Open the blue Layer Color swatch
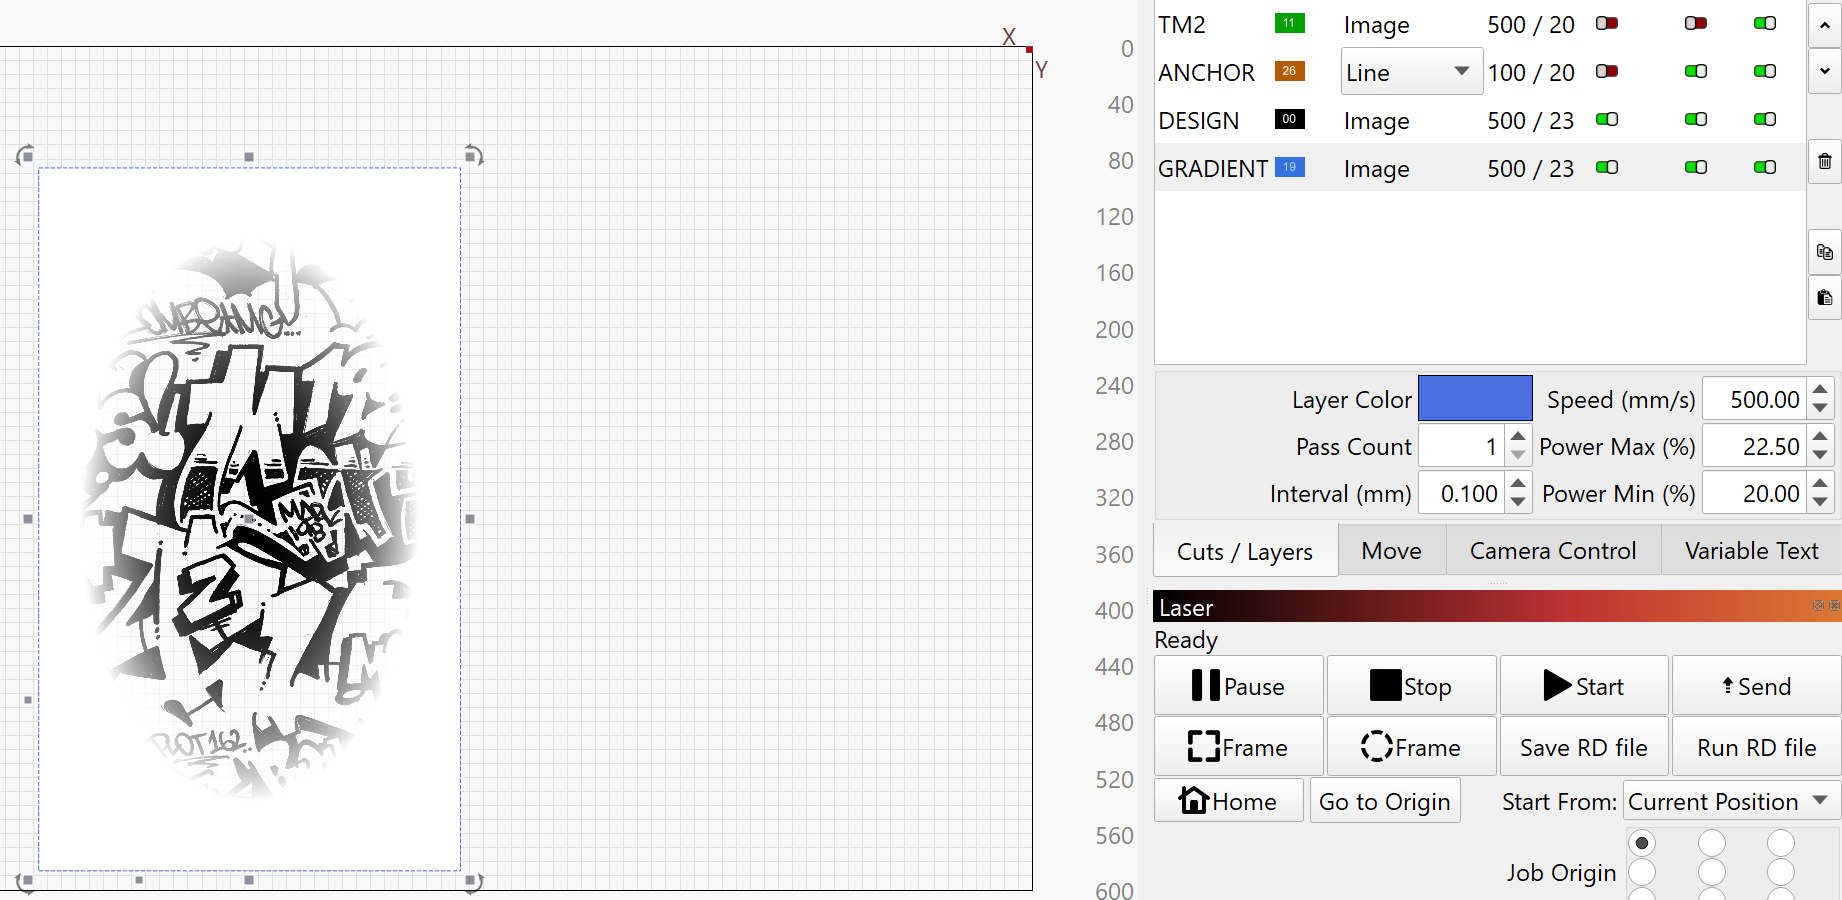The height and width of the screenshot is (900, 1842). click(x=1474, y=398)
